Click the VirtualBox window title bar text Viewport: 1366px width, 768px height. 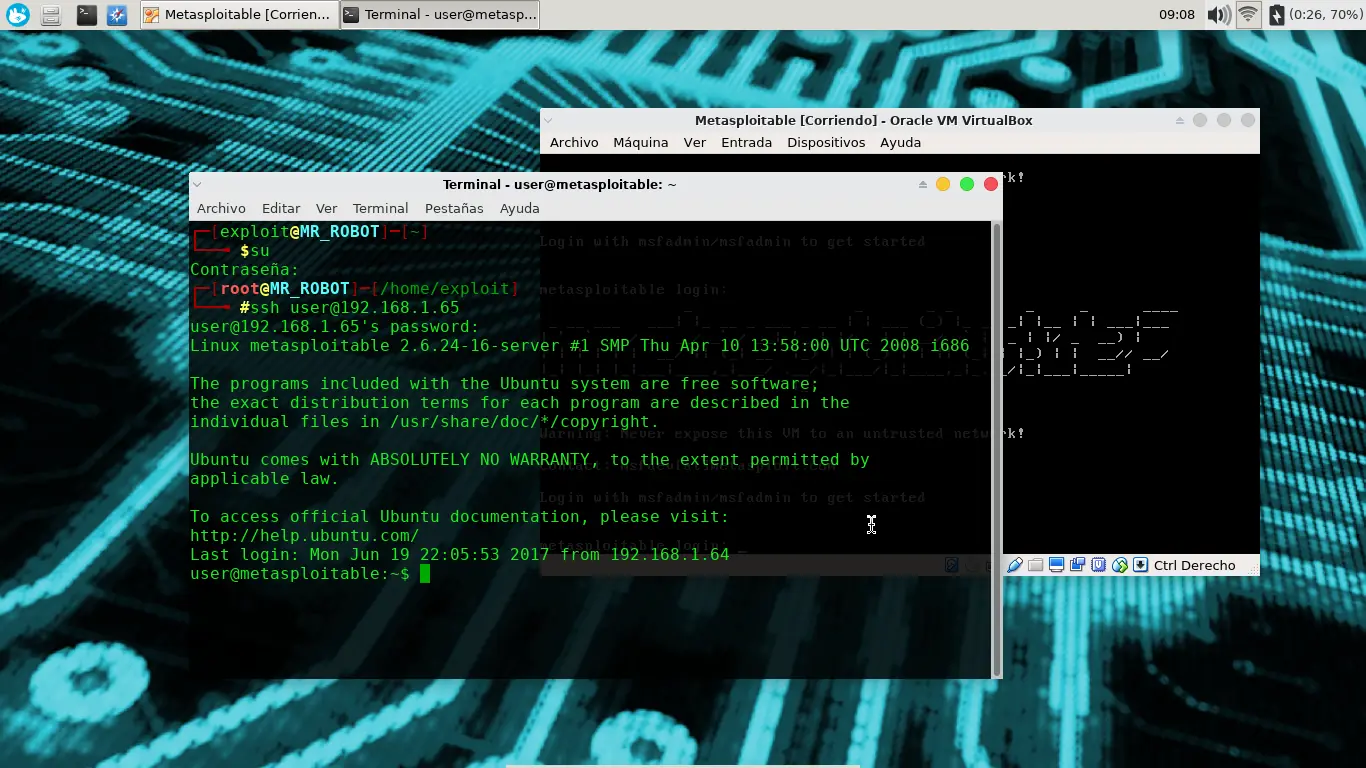coord(864,120)
